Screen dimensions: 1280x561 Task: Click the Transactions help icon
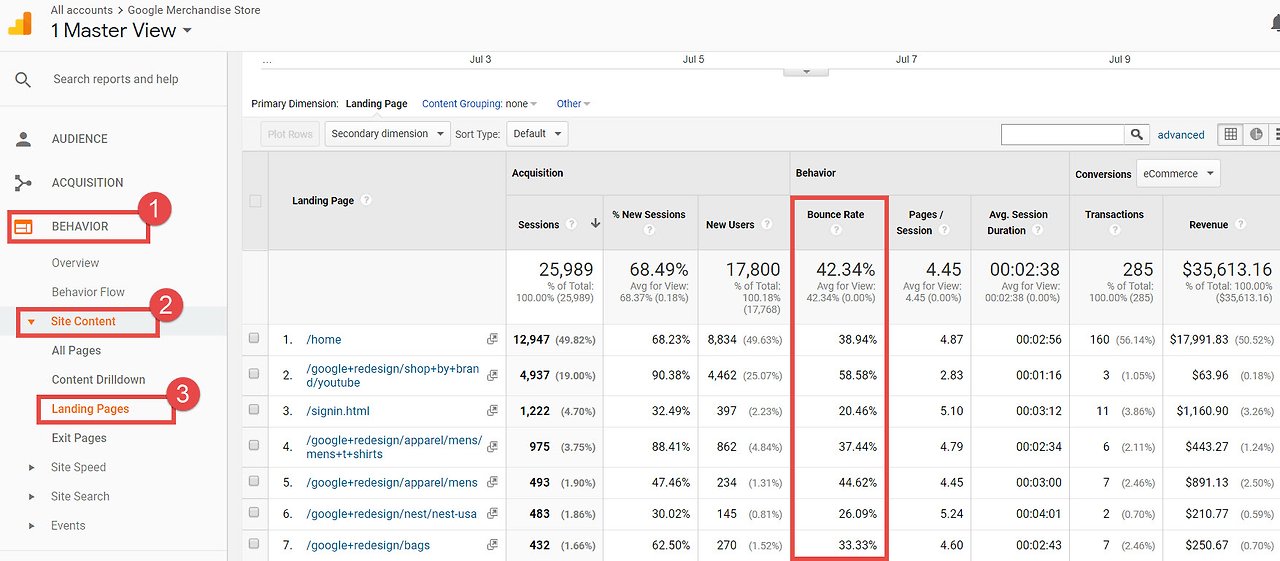(x=1114, y=231)
